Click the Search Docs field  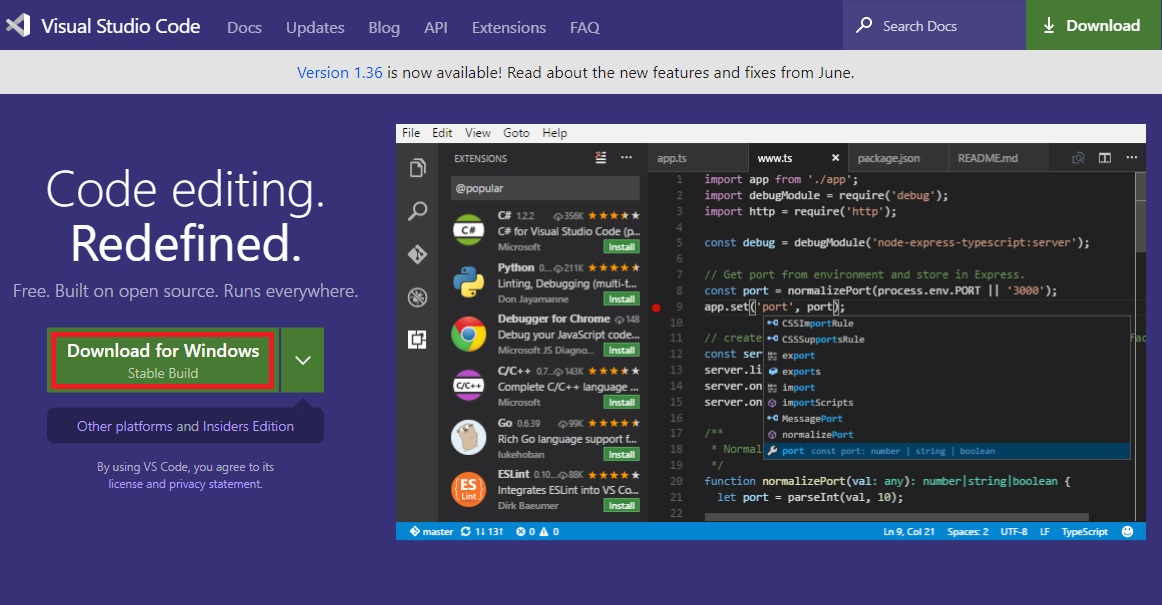pos(934,25)
